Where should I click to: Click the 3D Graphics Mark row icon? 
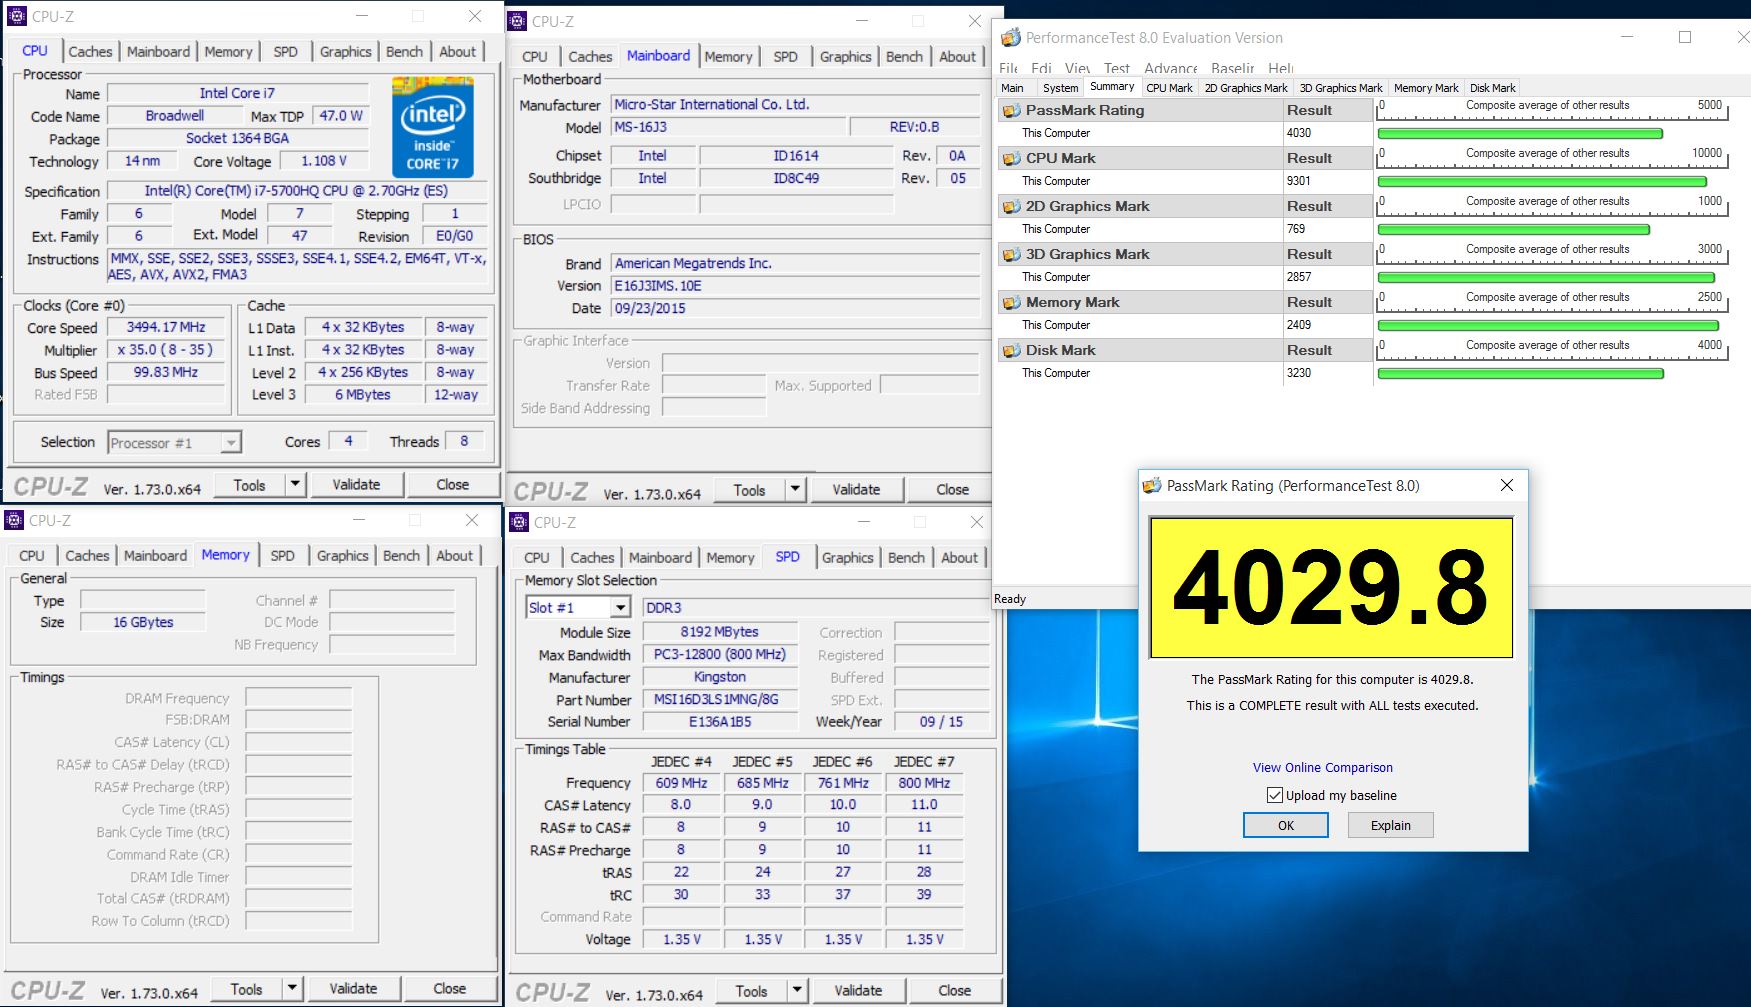[1011, 254]
